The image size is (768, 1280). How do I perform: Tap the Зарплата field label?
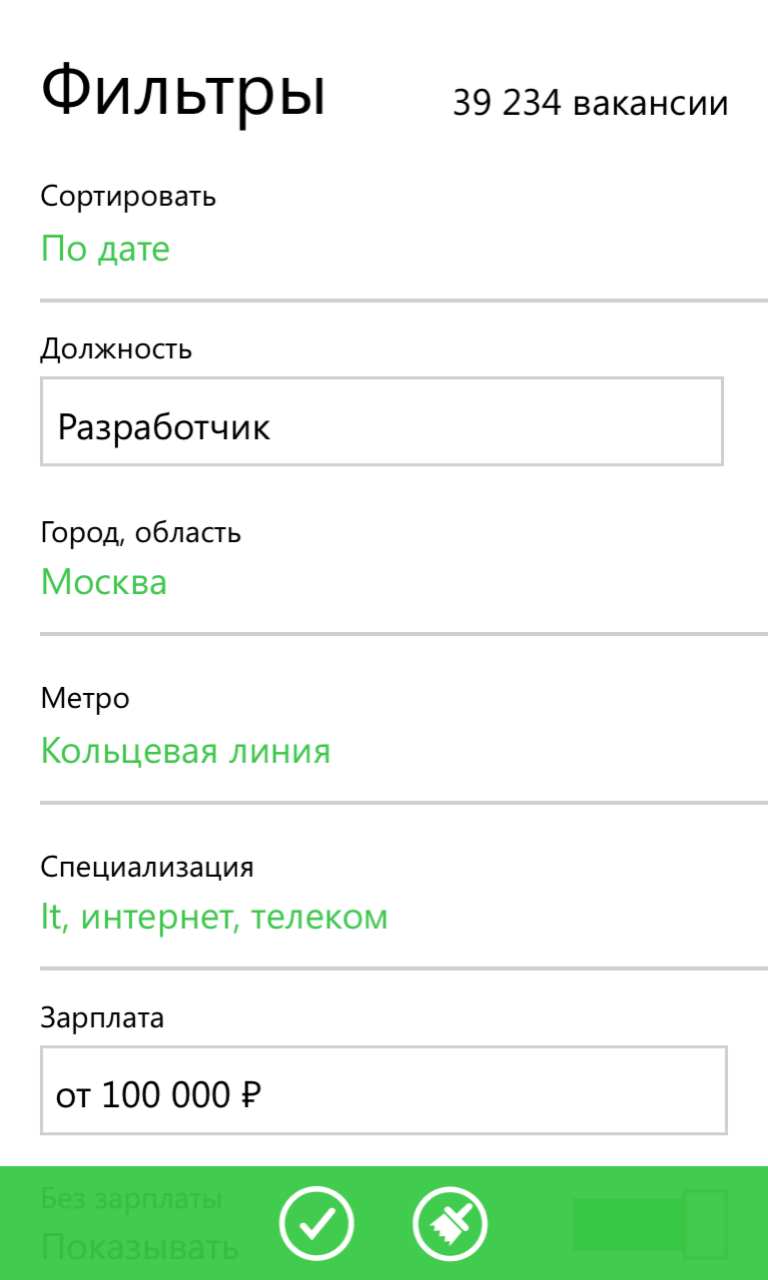pos(102,1018)
